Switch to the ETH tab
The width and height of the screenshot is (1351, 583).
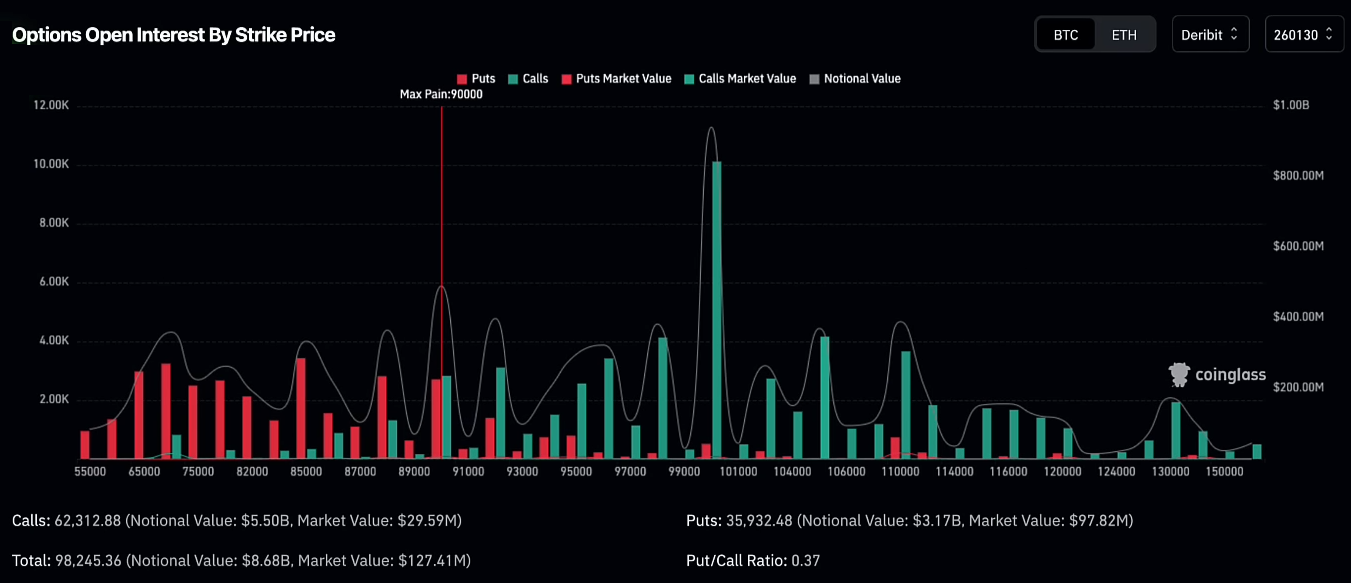tap(1124, 35)
